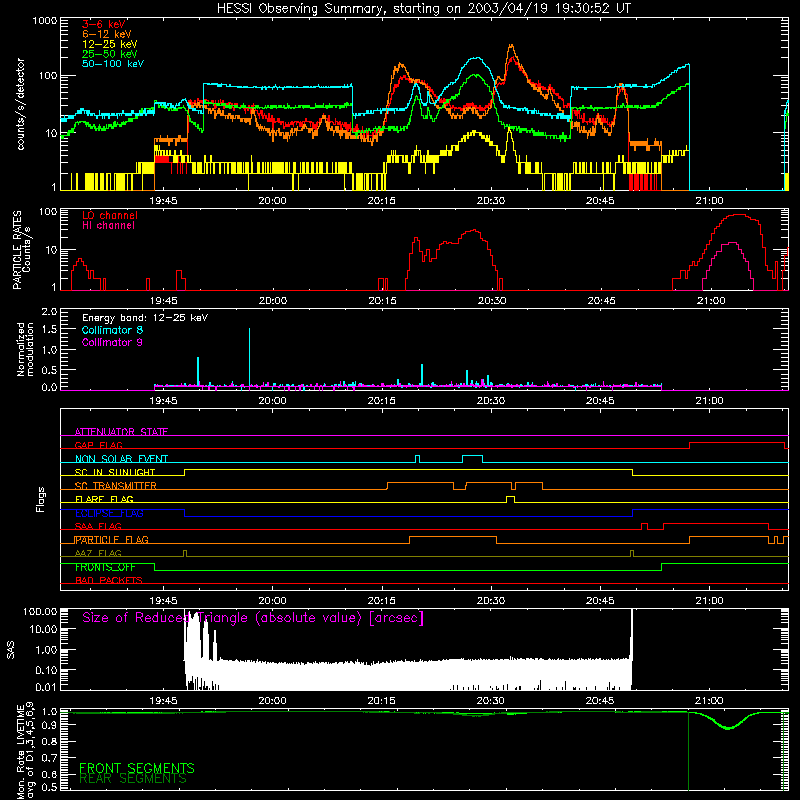Click the SAS axis label

(10, 650)
